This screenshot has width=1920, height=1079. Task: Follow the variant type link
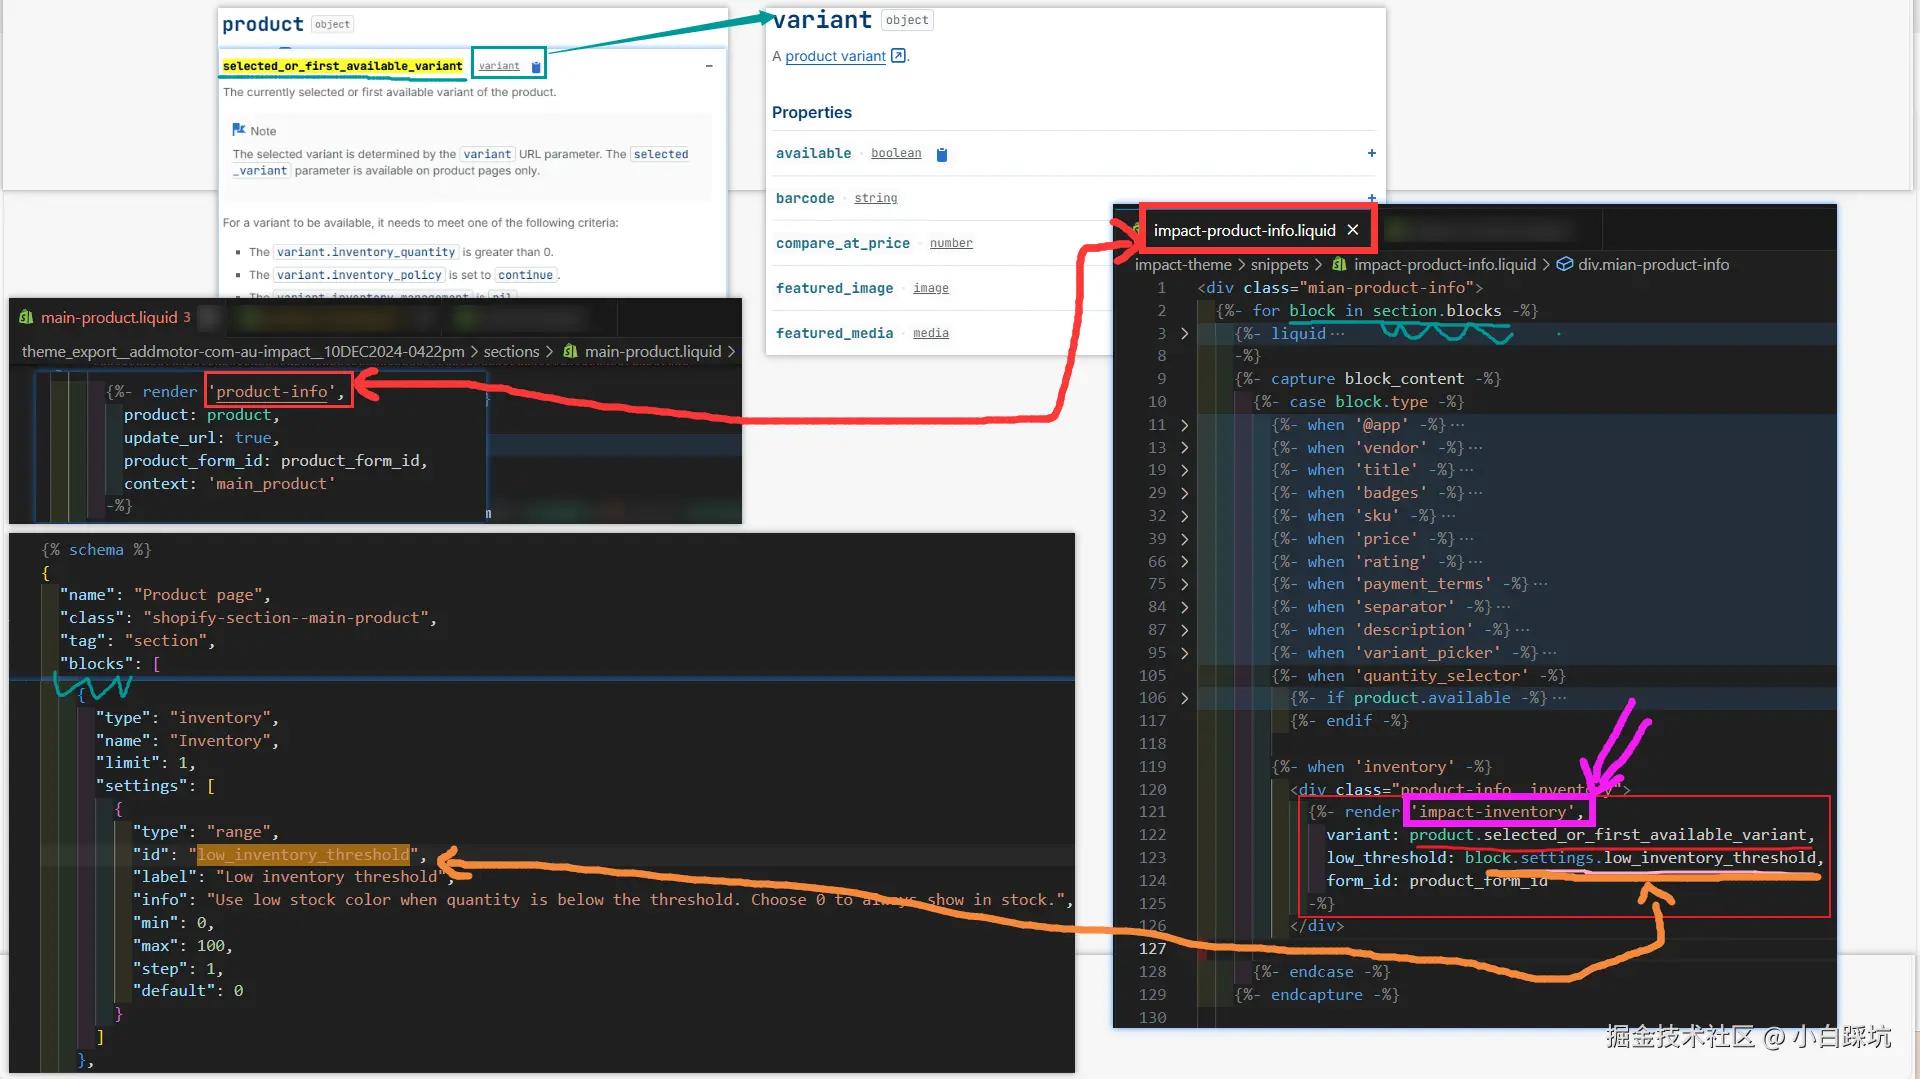point(499,66)
